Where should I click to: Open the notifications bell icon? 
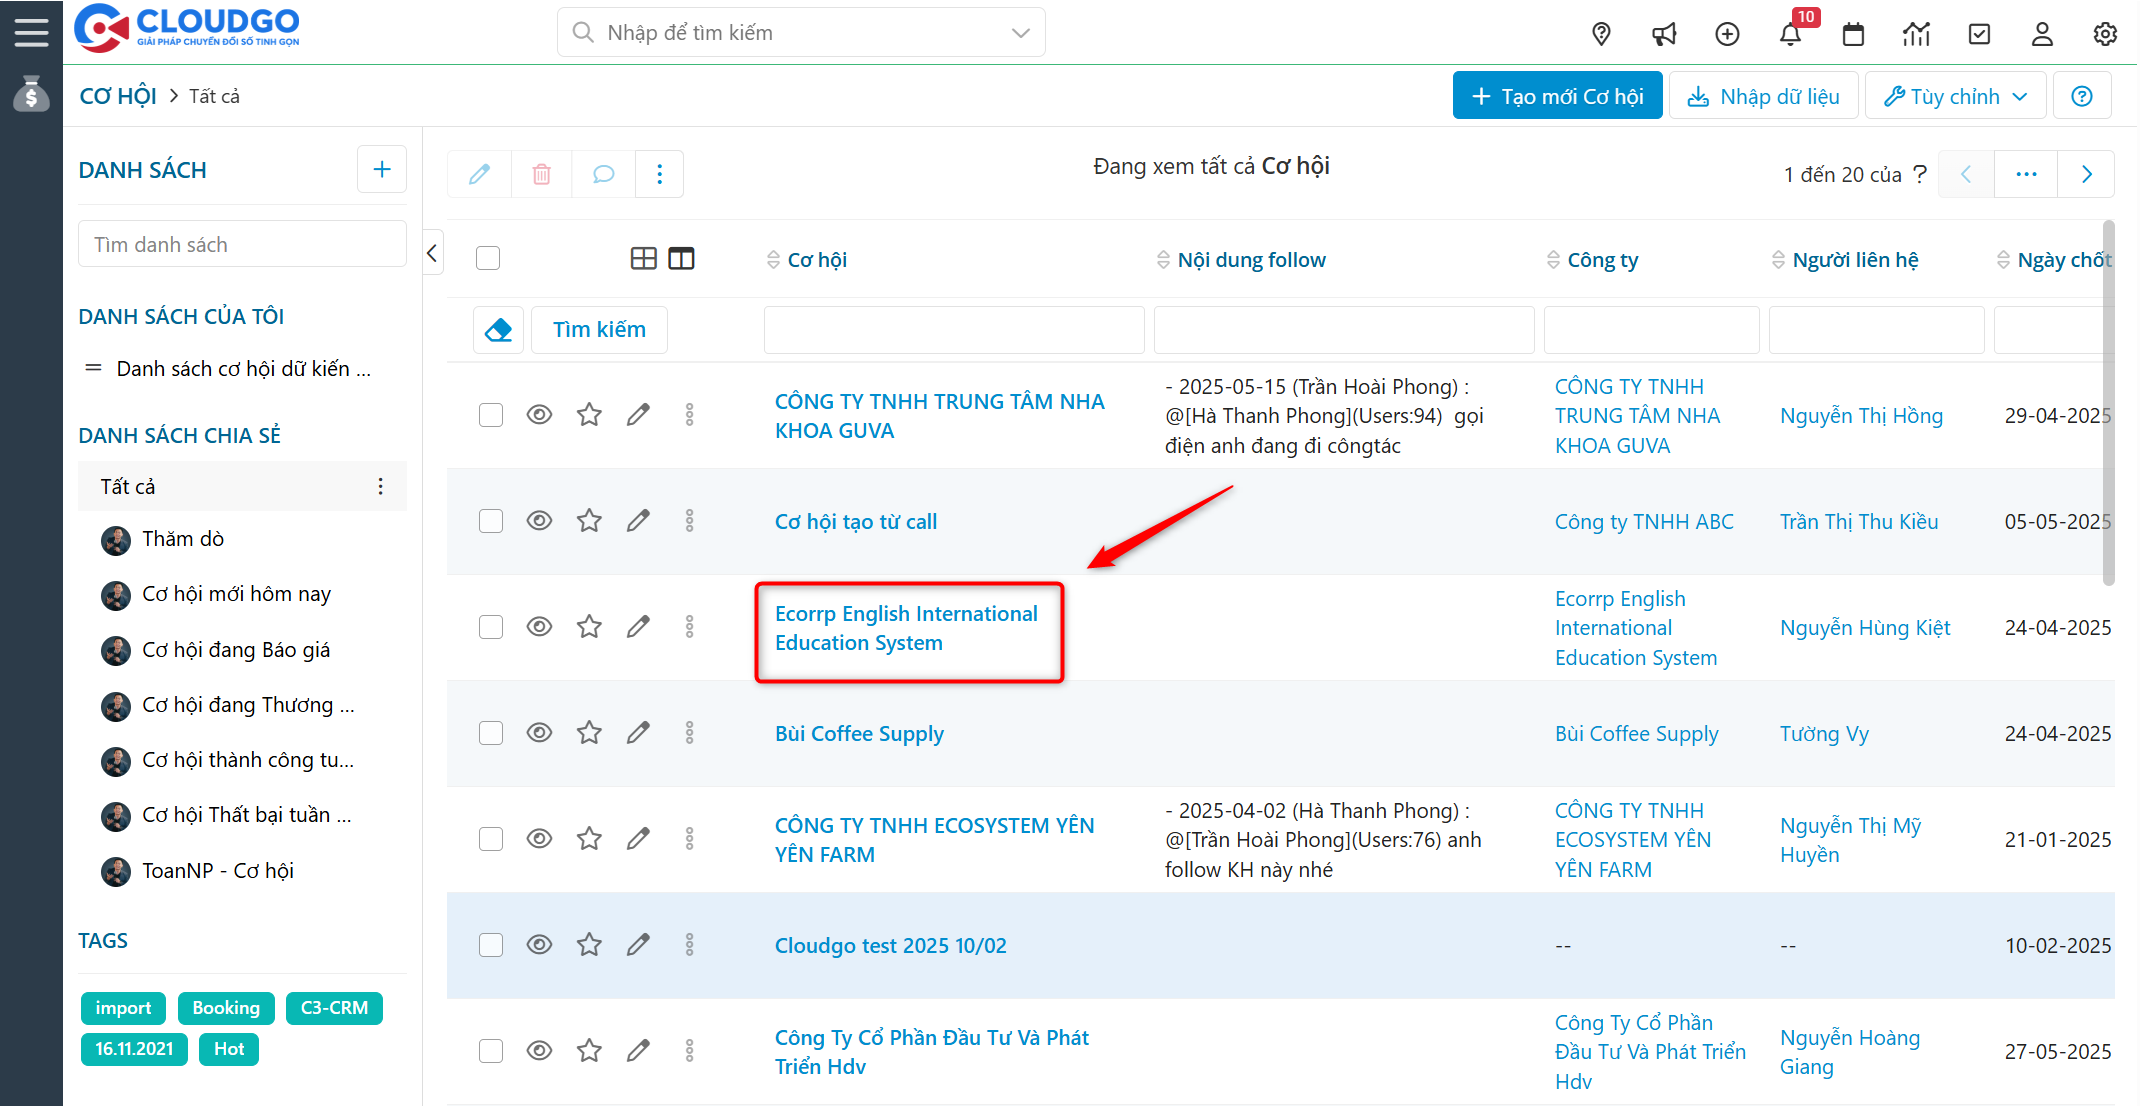click(1790, 34)
